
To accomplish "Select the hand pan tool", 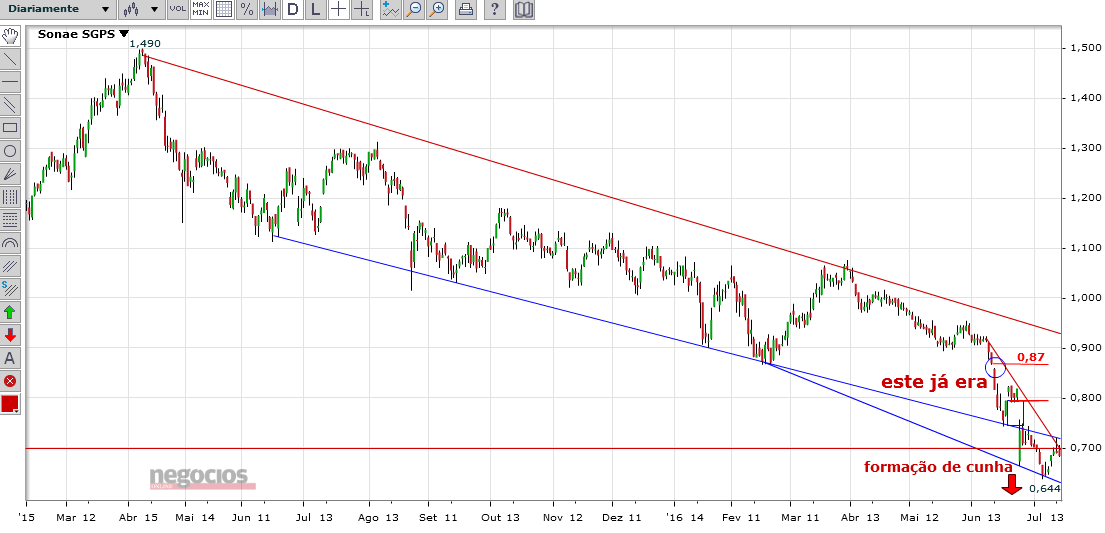I will click(10, 36).
